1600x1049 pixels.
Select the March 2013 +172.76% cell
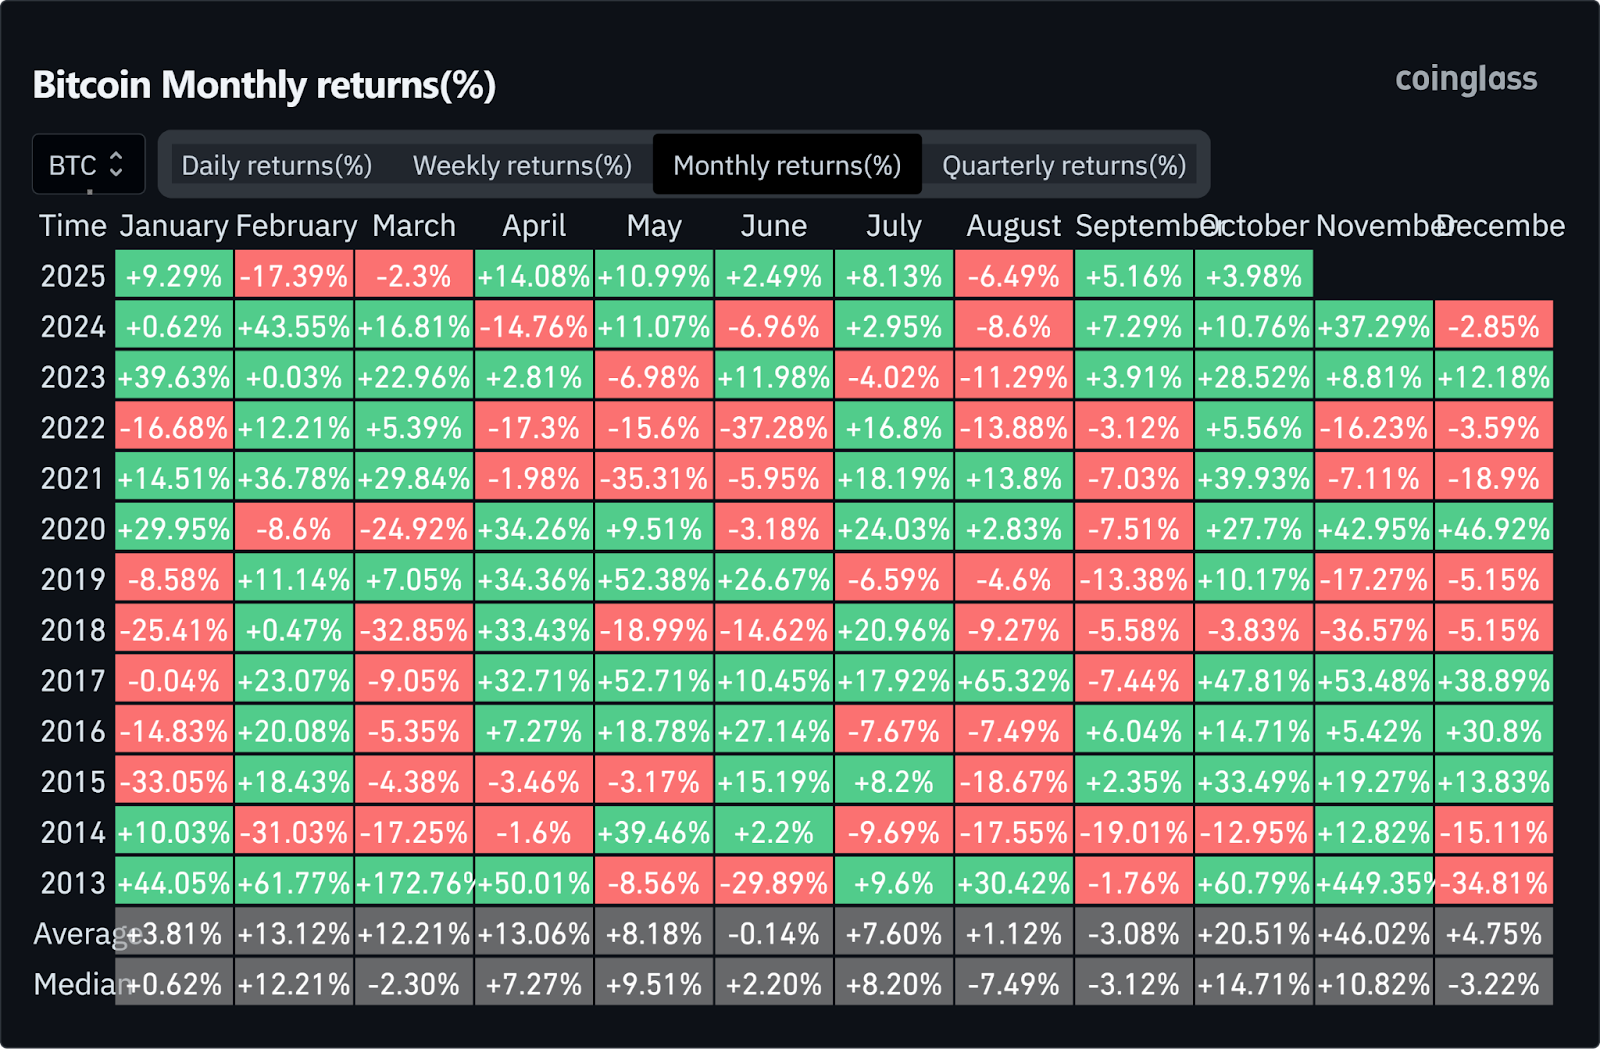coord(414,883)
